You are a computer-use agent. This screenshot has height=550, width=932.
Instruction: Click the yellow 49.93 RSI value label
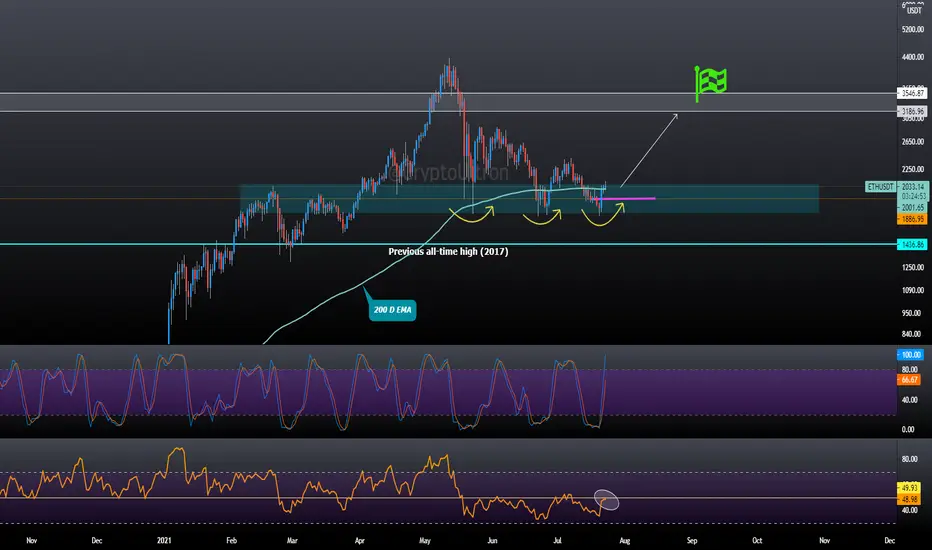(909, 488)
